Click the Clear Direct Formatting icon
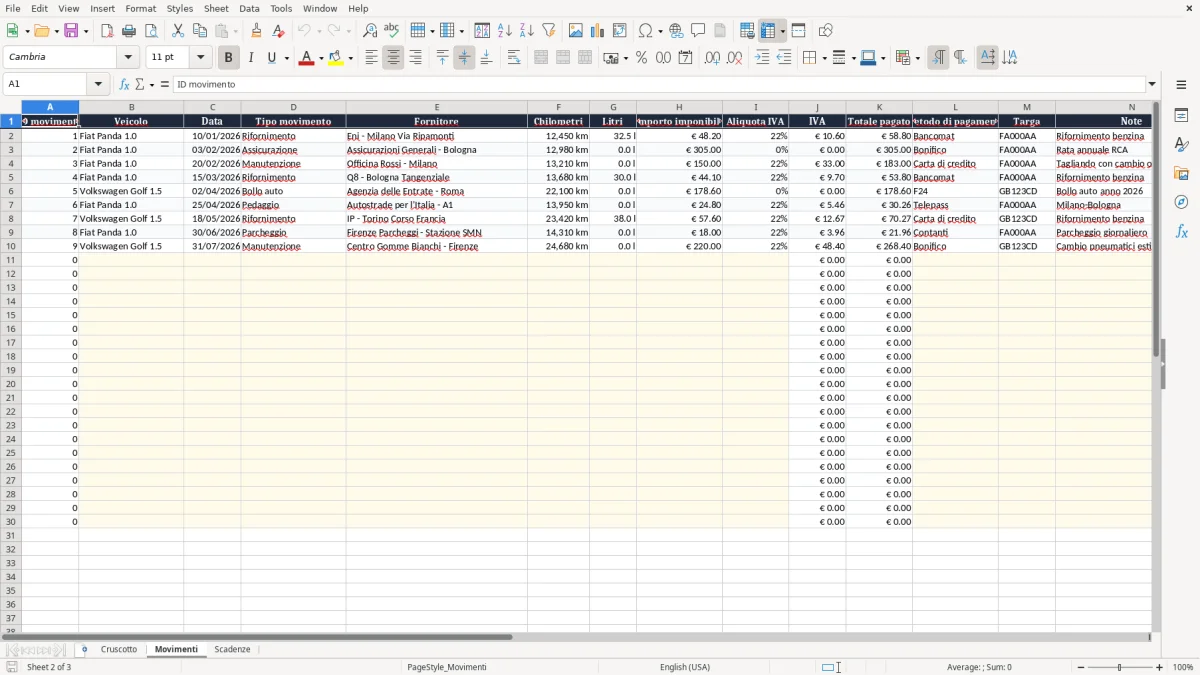Viewport: 1200px width, 675px height. pyautogui.click(x=279, y=31)
